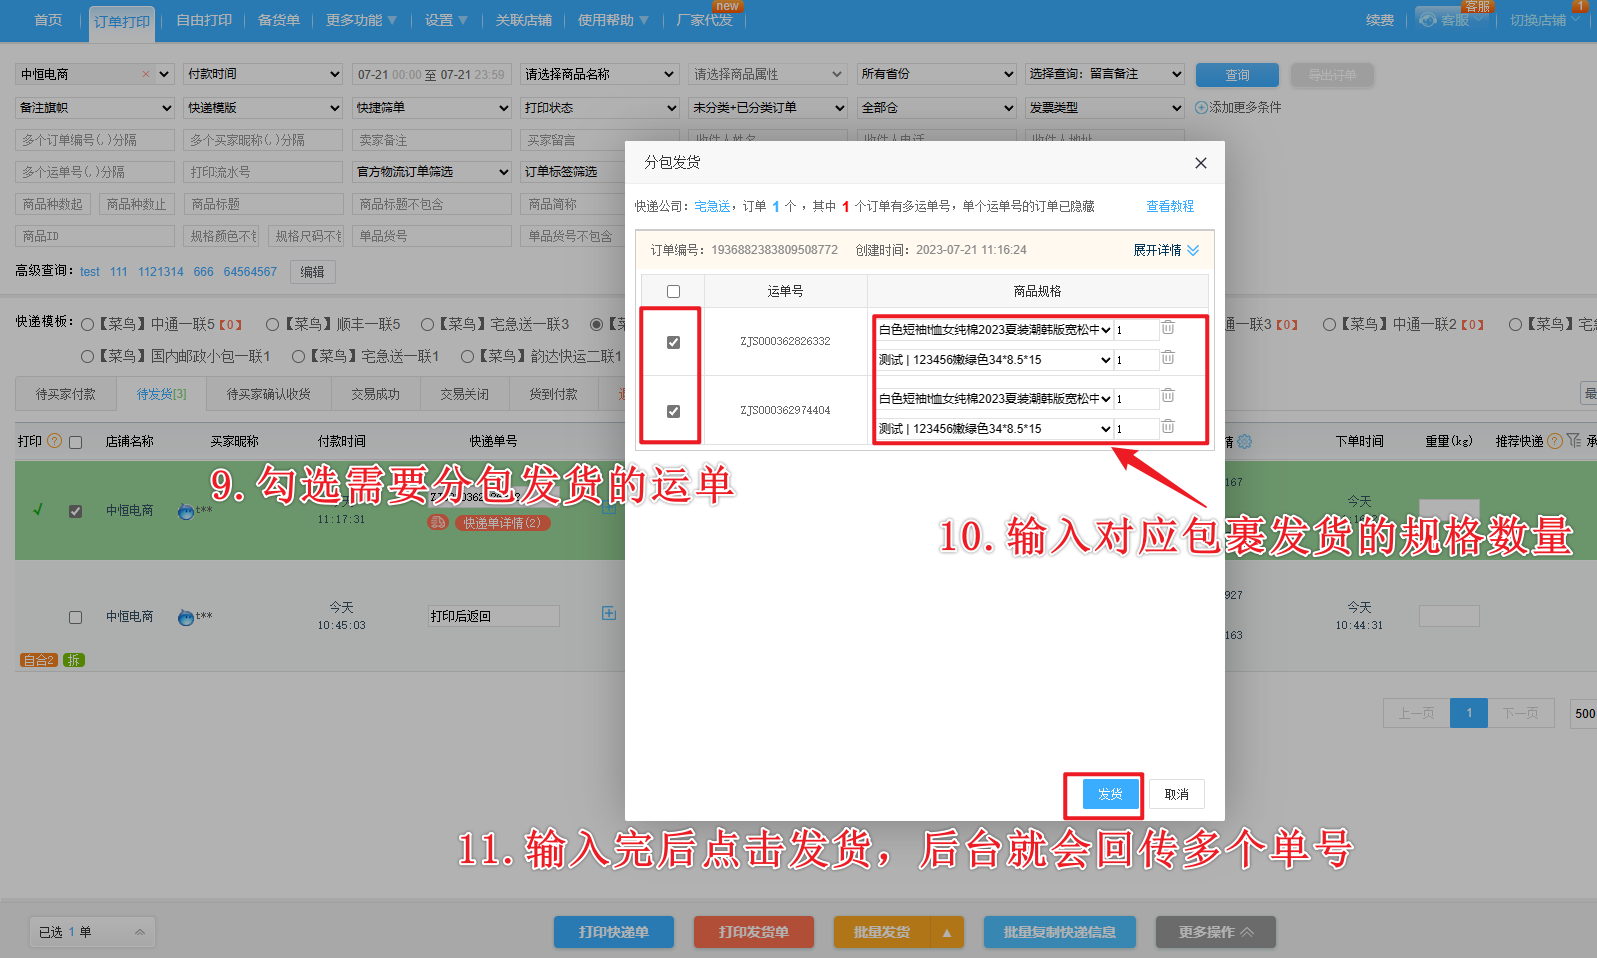Image resolution: width=1597 pixels, height=958 pixels.
Task: Open the 测试 spec dropdown under waybill ZJS000362974404
Action: point(994,428)
